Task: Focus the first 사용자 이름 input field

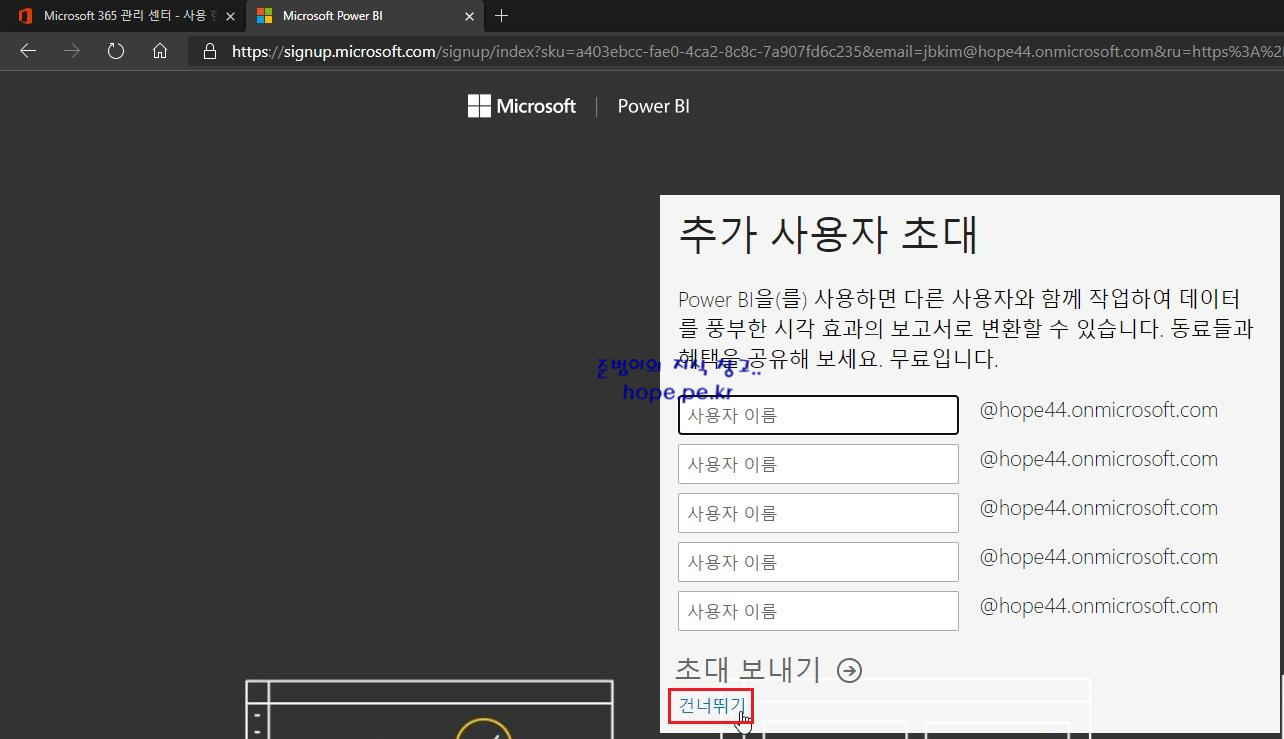Action: pos(818,415)
